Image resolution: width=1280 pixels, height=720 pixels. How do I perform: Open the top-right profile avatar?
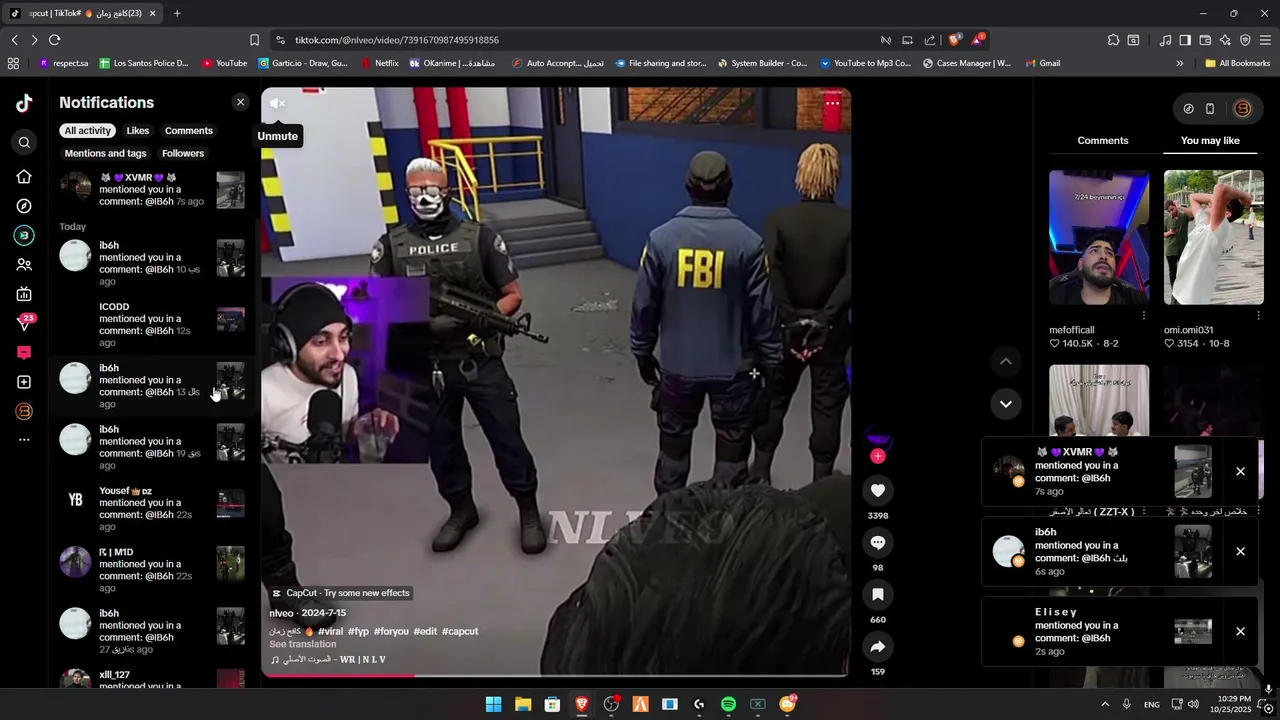tap(1242, 109)
